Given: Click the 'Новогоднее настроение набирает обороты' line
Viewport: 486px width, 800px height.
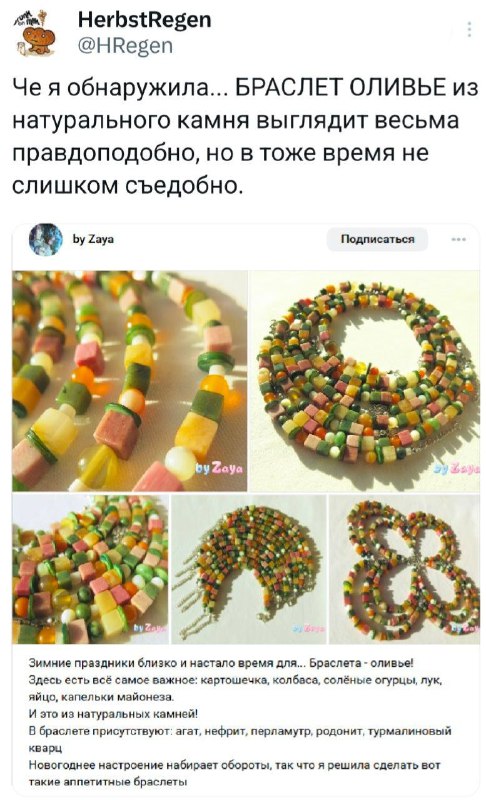Looking at the screenshot, I should pos(235,765).
